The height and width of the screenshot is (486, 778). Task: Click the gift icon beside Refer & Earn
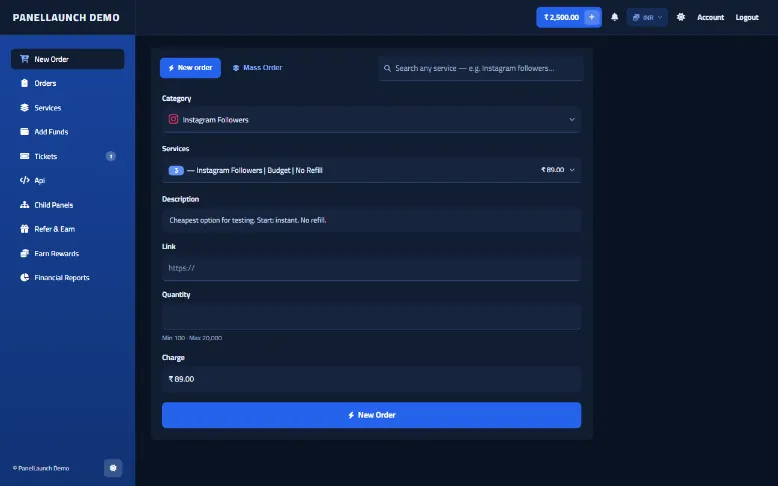[x=24, y=229]
